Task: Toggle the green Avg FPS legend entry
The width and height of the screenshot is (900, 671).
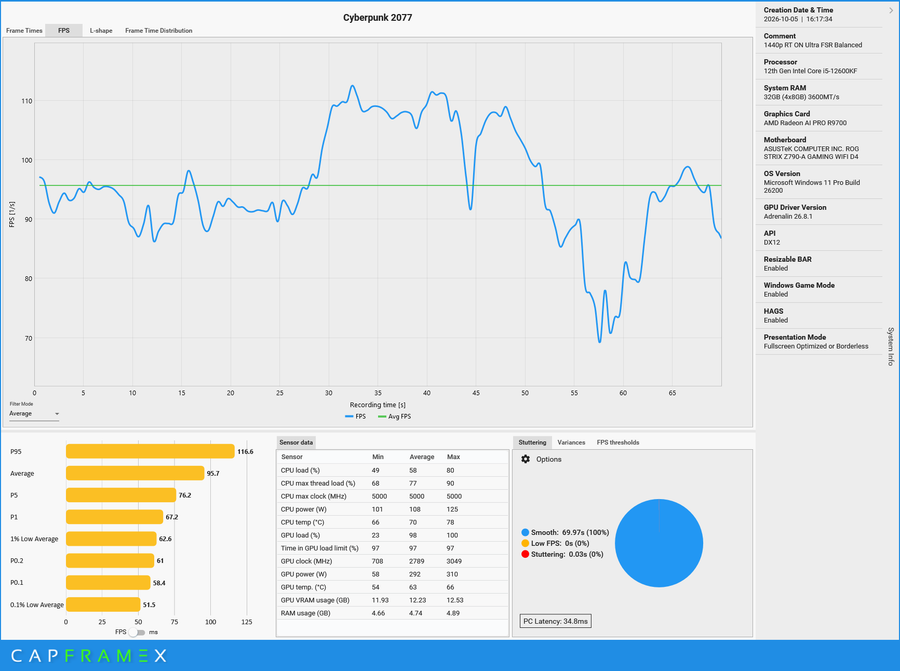Action: 394,417
